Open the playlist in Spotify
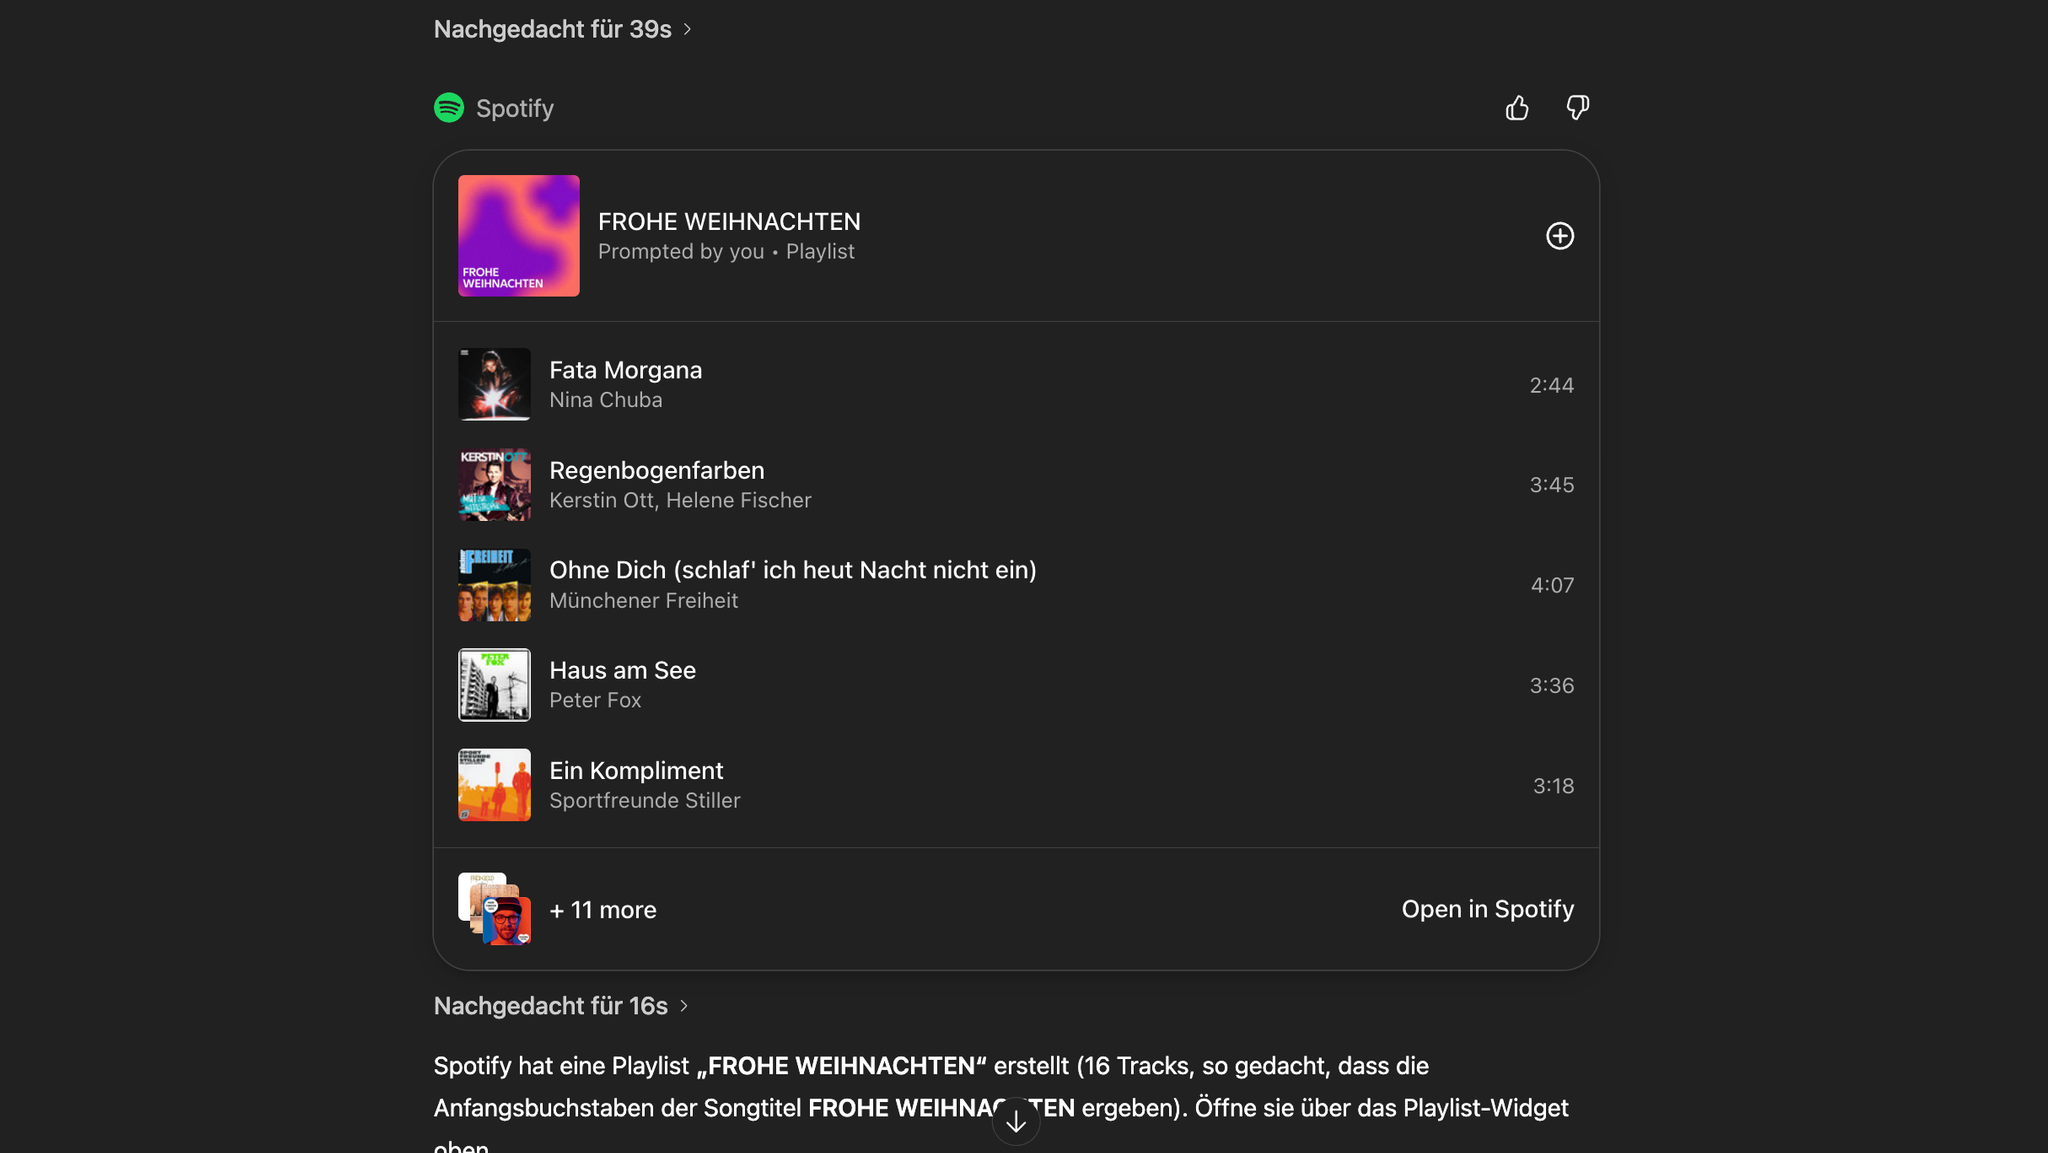Screen dimensions: 2048x1153 [x=1487, y=909]
